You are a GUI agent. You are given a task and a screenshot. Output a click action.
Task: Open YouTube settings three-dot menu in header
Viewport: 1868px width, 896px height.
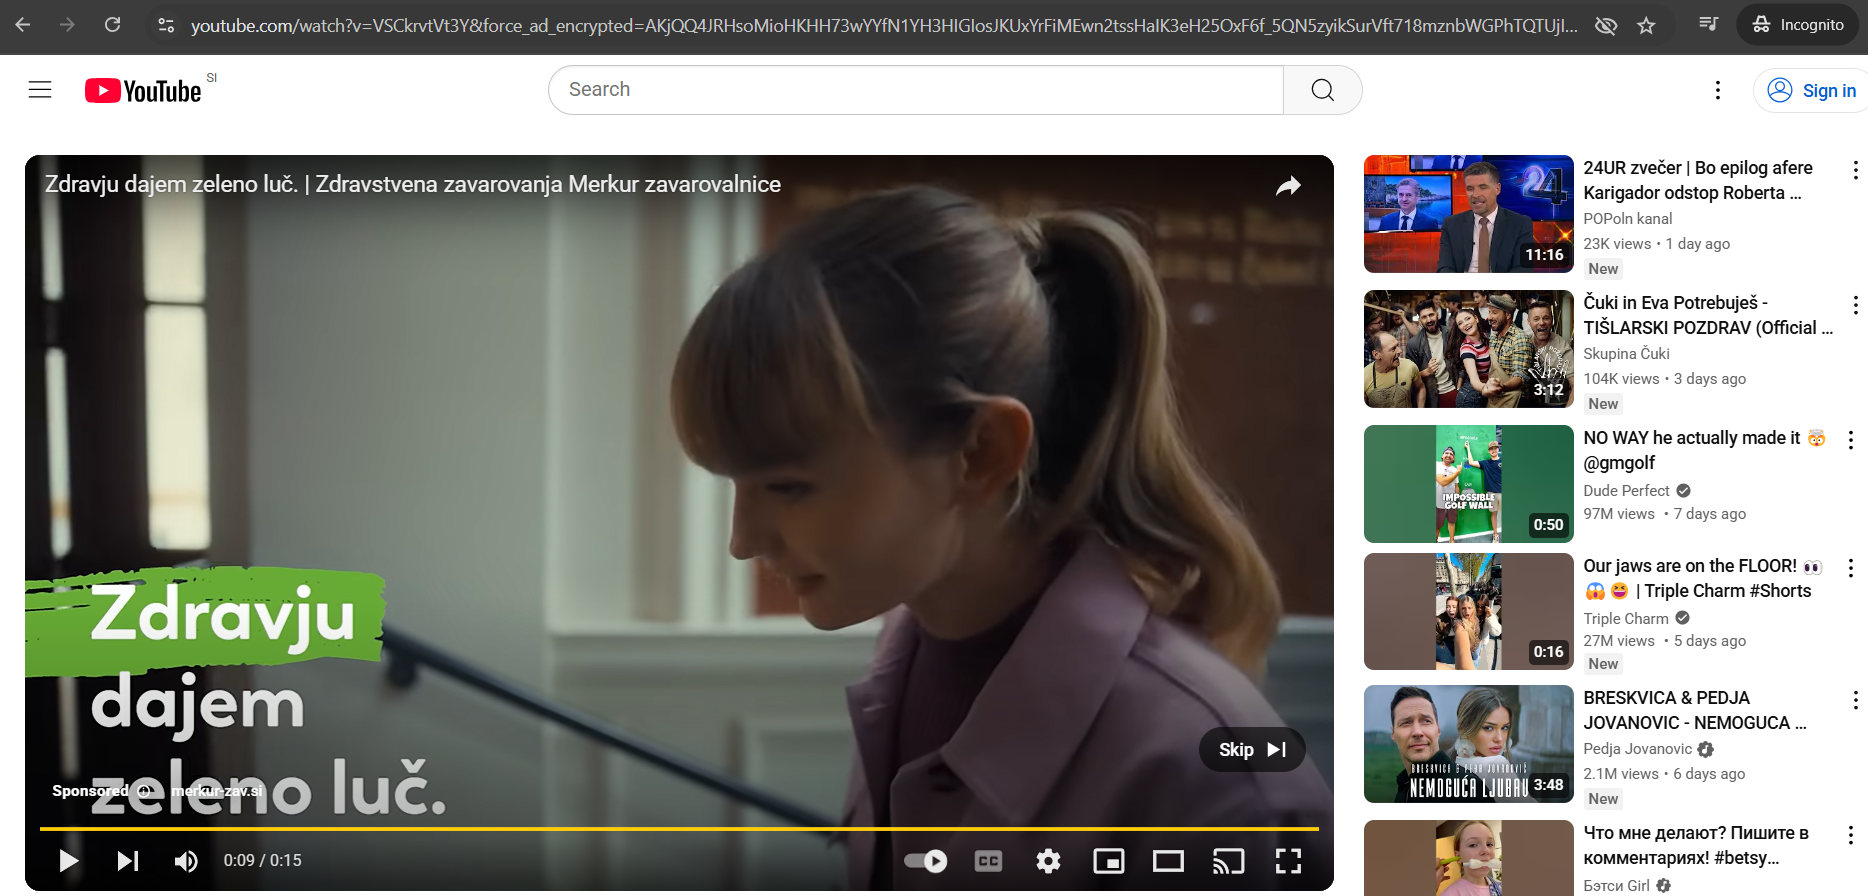pyautogui.click(x=1718, y=90)
